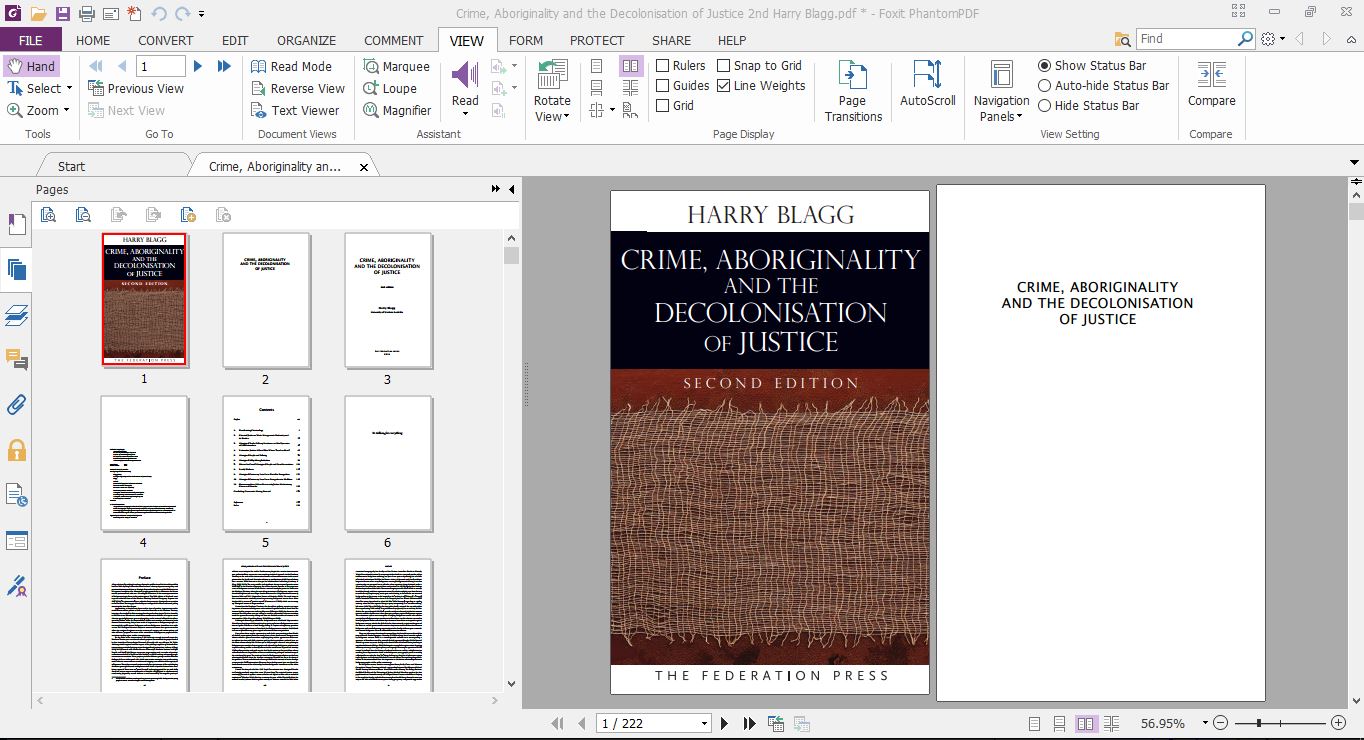
Task: Open the Zoom tool dropdown
Action: pos(66,110)
